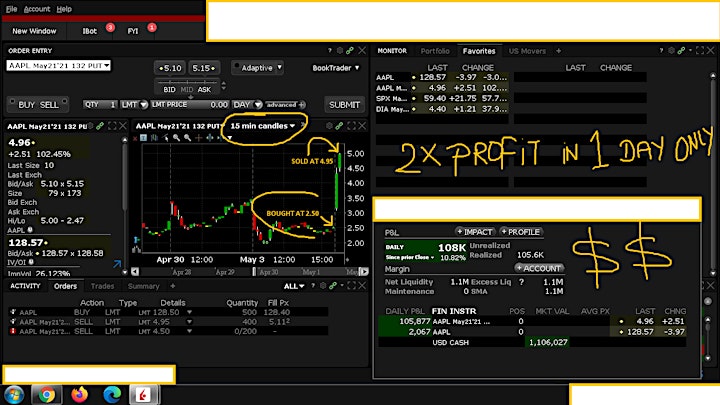The height and width of the screenshot is (405, 720).
Task: Open Activity panel link chain icon
Action: (x=333, y=286)
